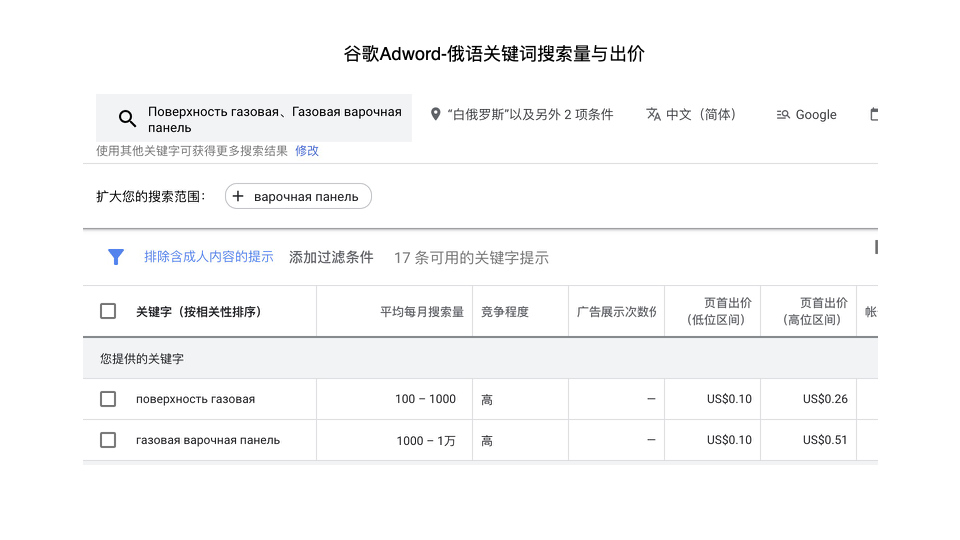
Task: Click keyword text поверхность газовая
Action: point(195,399)
